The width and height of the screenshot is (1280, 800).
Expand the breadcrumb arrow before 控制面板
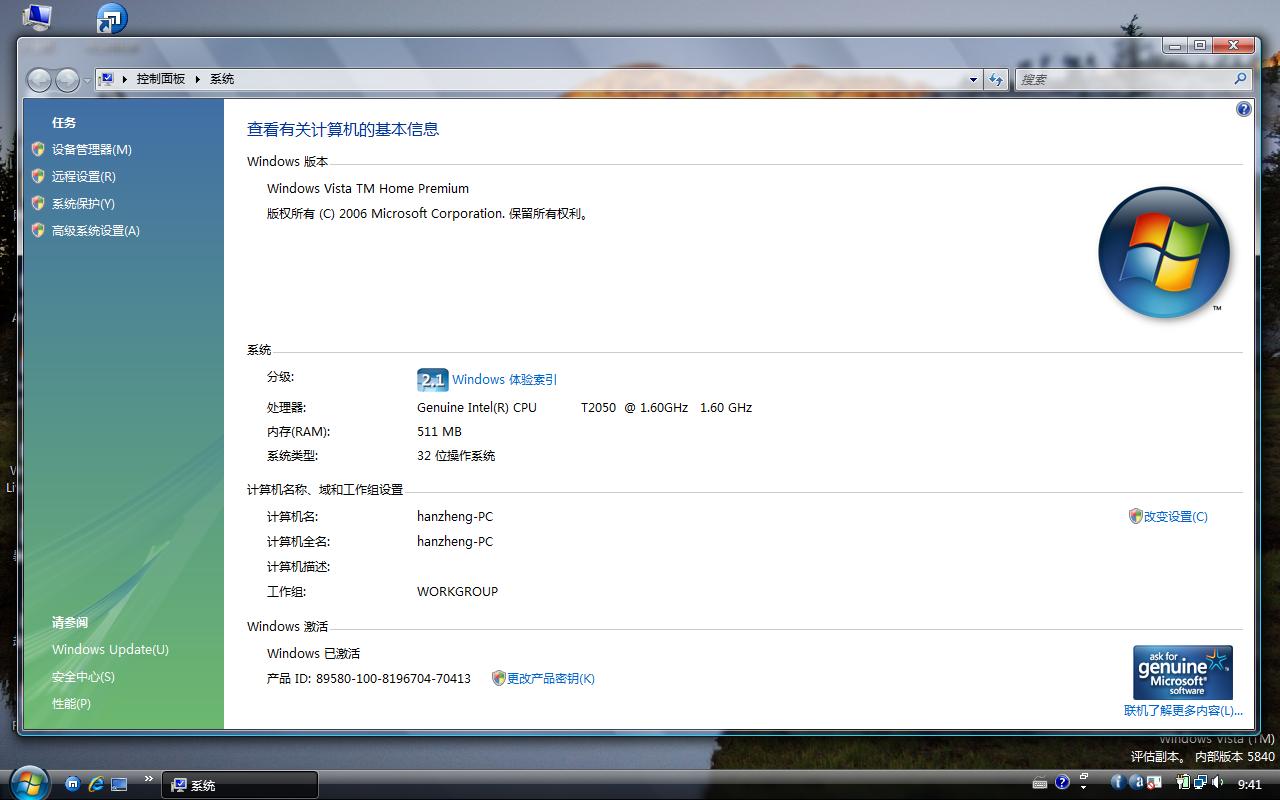pyautogui.click(x=125, y=79)
